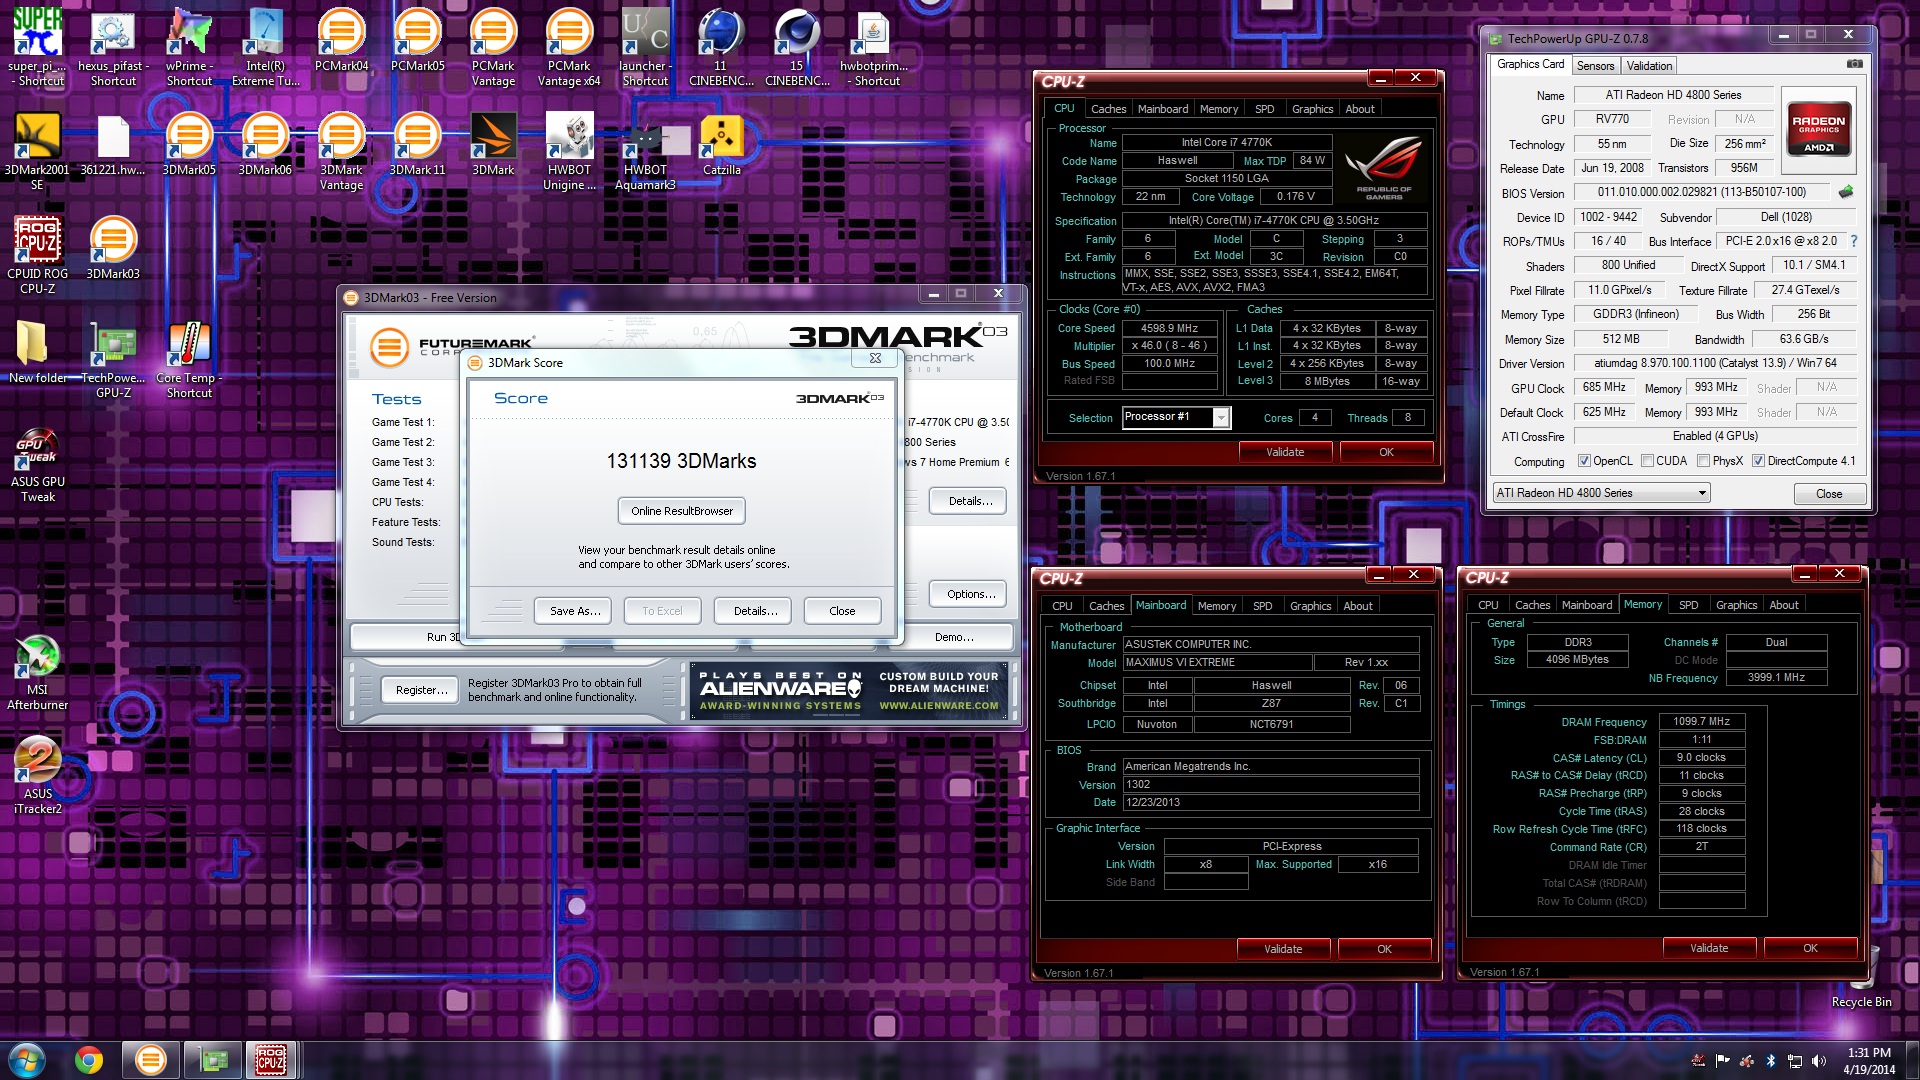Open SPD tab in top CPU-Z window

[1265, 109]
